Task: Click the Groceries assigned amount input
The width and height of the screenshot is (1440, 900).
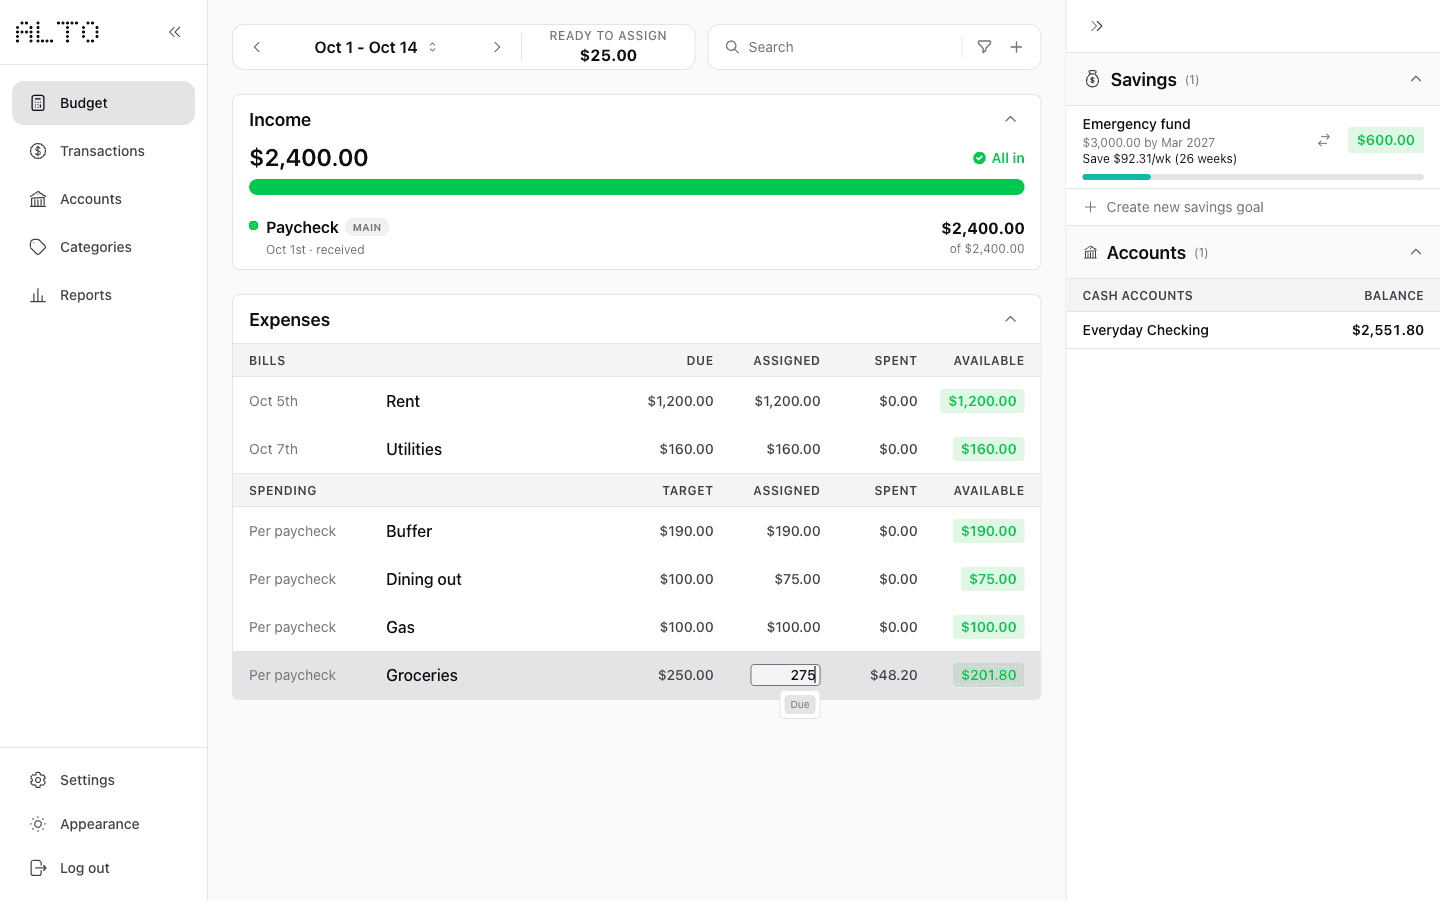Action: [785, 675]
